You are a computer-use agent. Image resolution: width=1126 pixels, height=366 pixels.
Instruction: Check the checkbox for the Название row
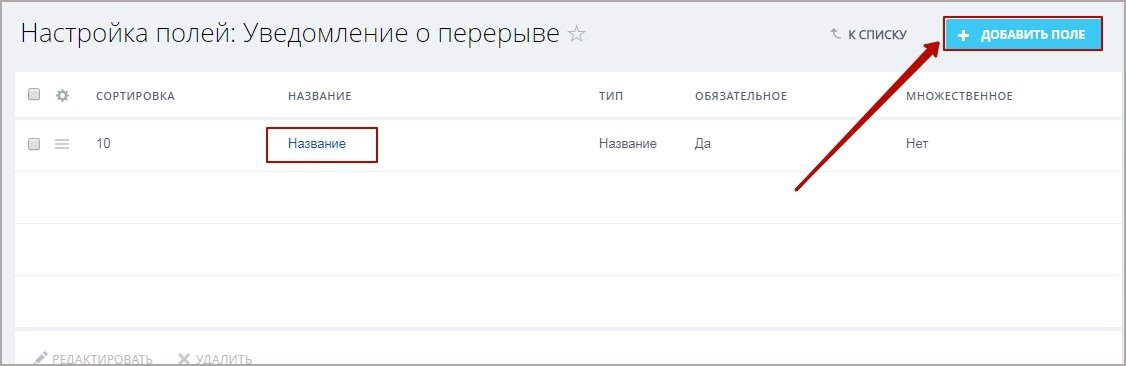point(34,144)
